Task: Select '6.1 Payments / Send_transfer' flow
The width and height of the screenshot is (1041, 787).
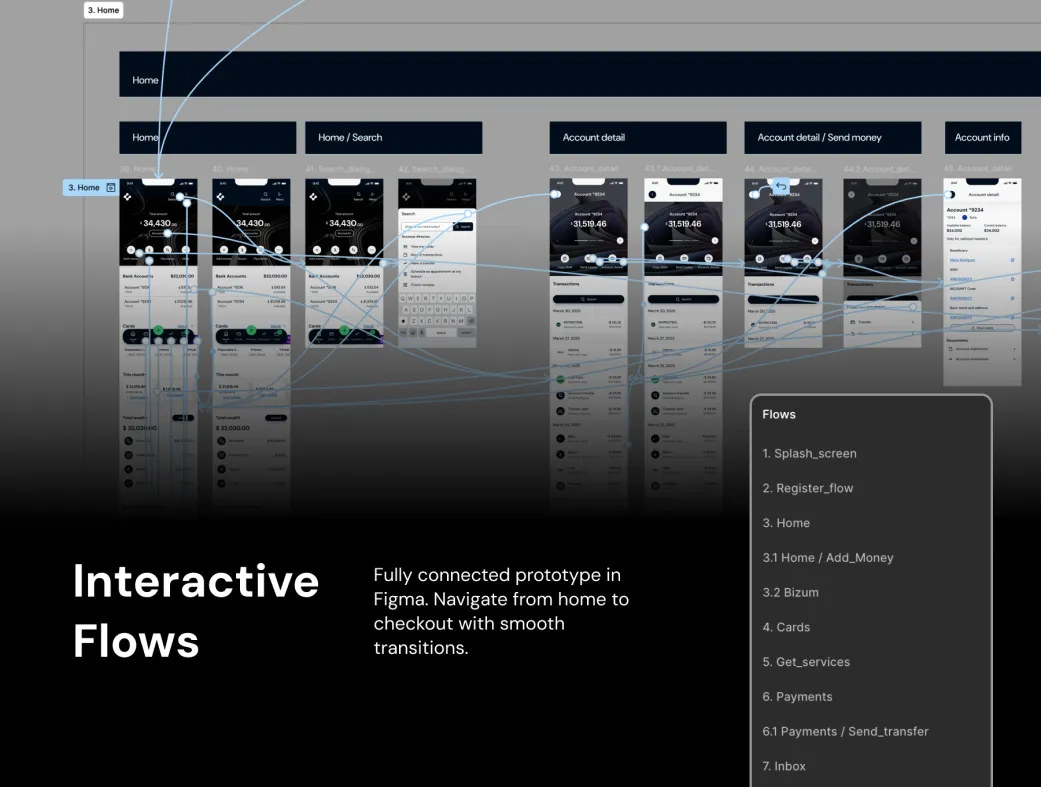Action: pos(845,731)
